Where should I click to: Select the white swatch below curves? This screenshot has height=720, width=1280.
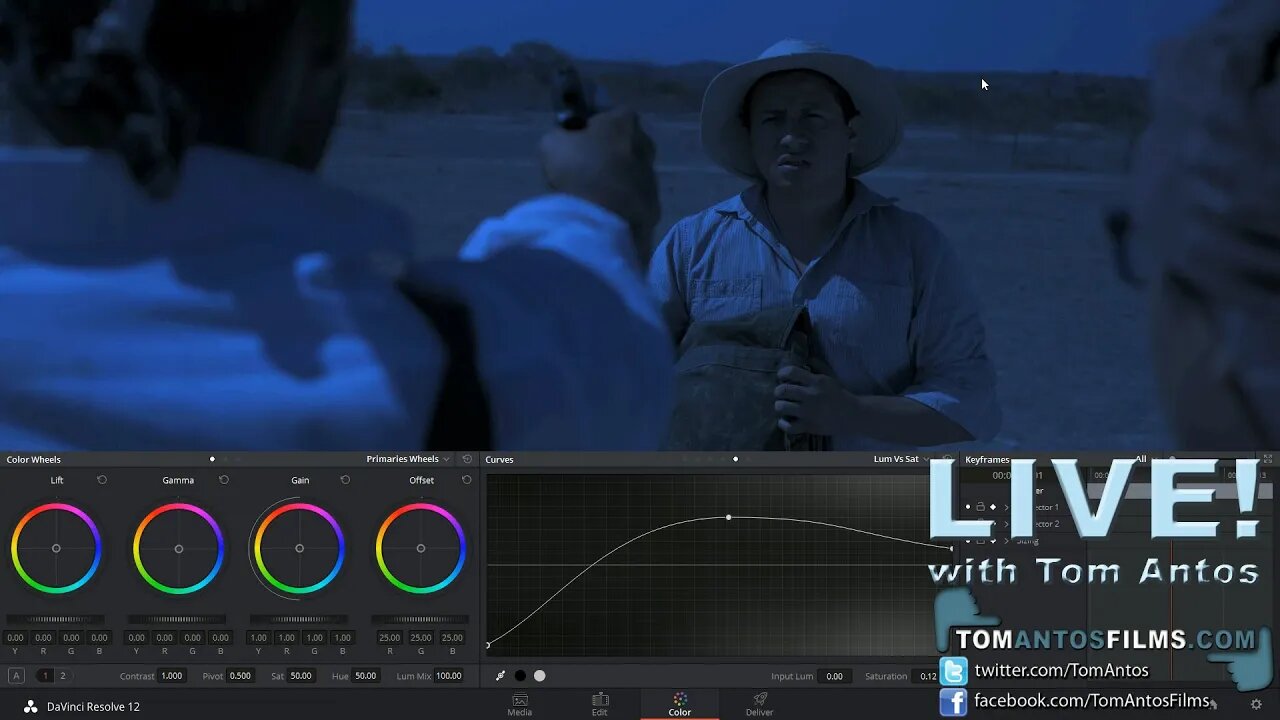(540, 676)
